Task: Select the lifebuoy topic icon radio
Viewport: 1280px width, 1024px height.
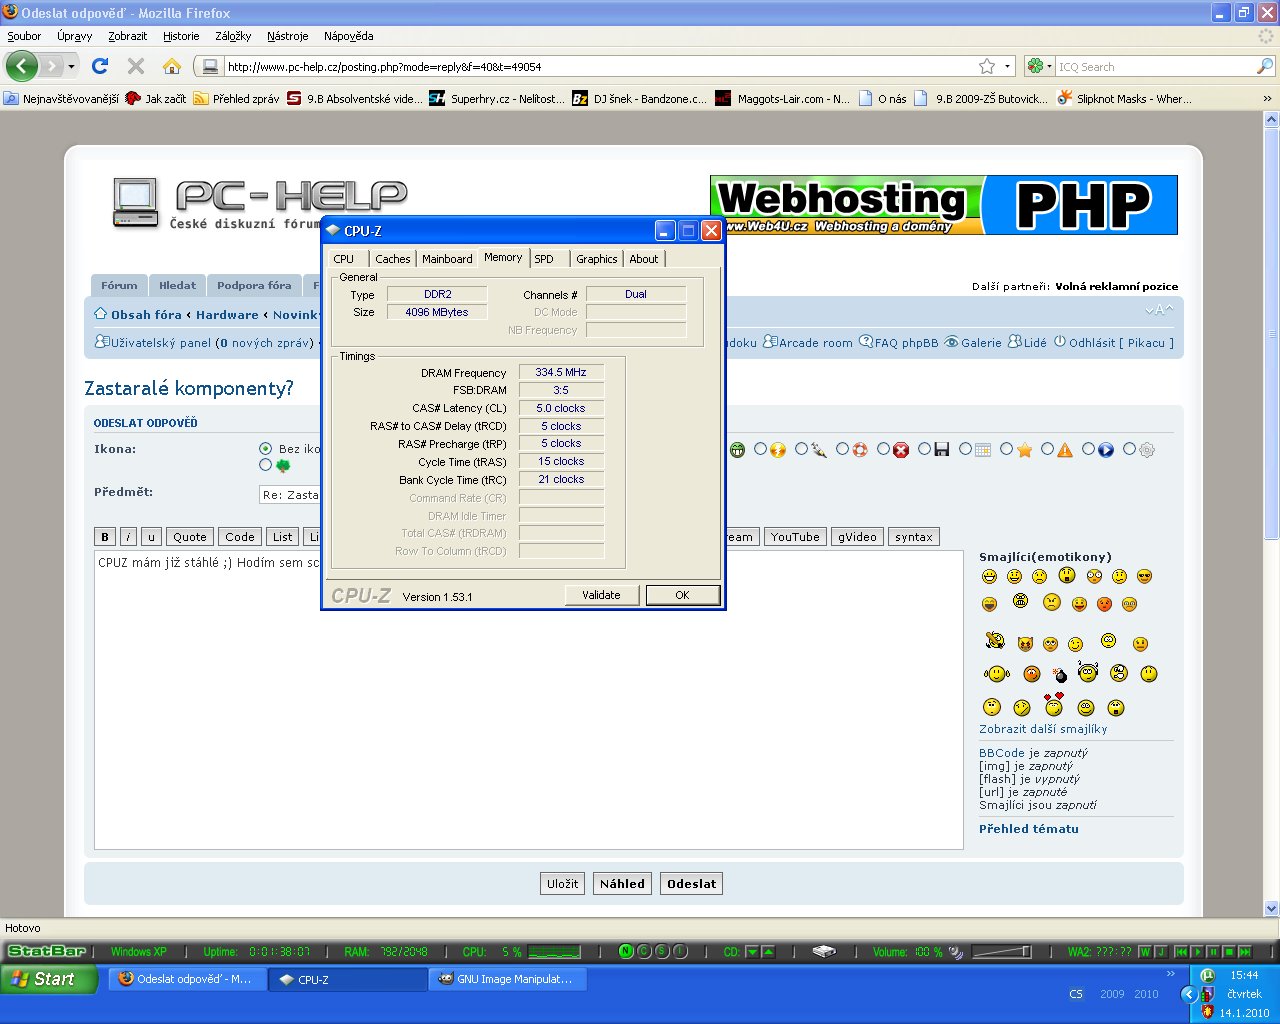Action: tap(842, 449)
